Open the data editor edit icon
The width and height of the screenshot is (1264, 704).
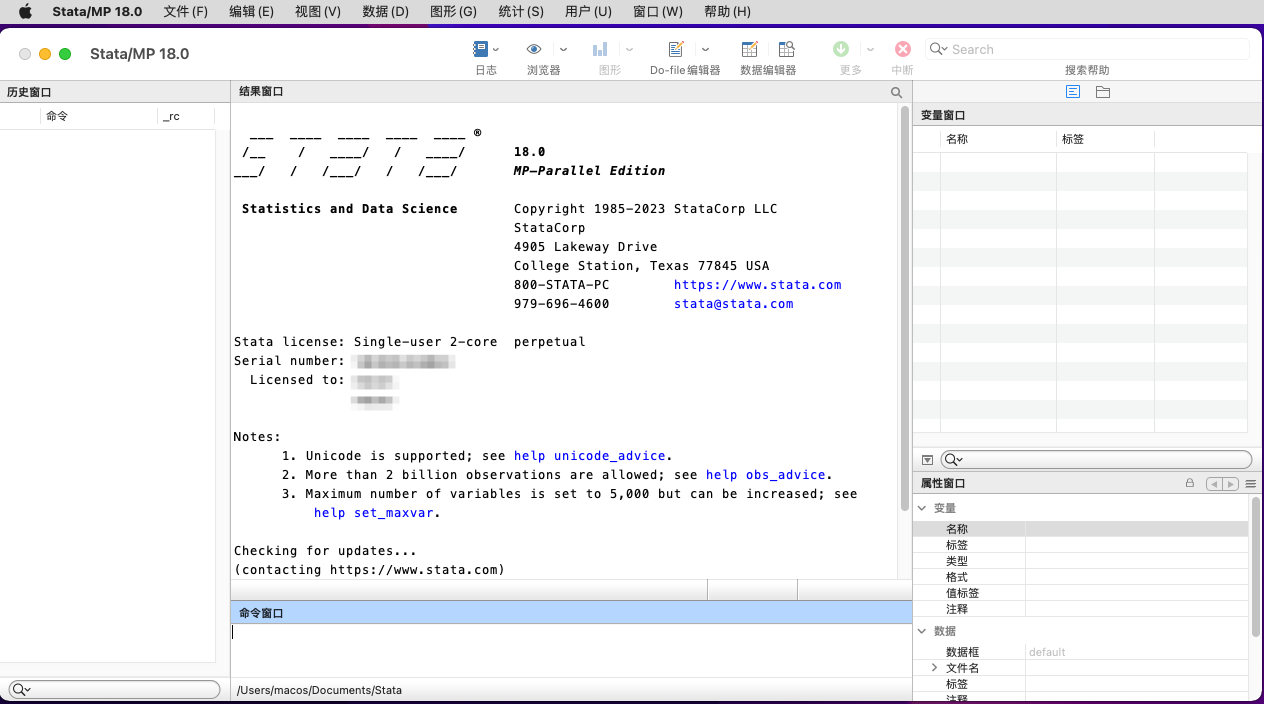click(750, 49)
